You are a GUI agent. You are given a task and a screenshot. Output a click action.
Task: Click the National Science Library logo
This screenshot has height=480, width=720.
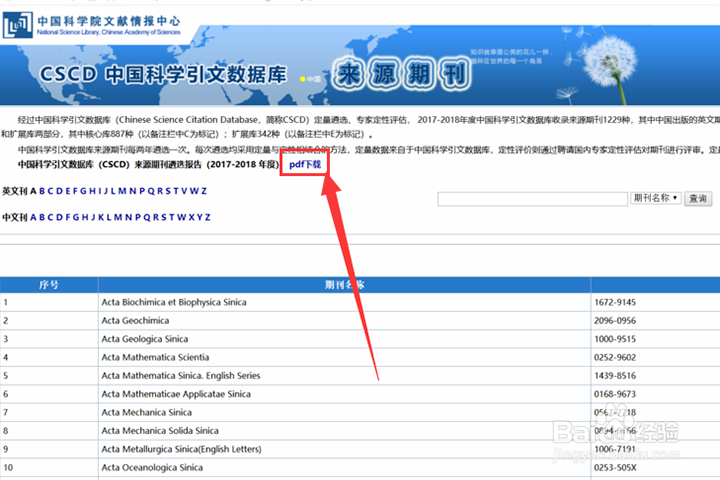(x=17, y=25)
